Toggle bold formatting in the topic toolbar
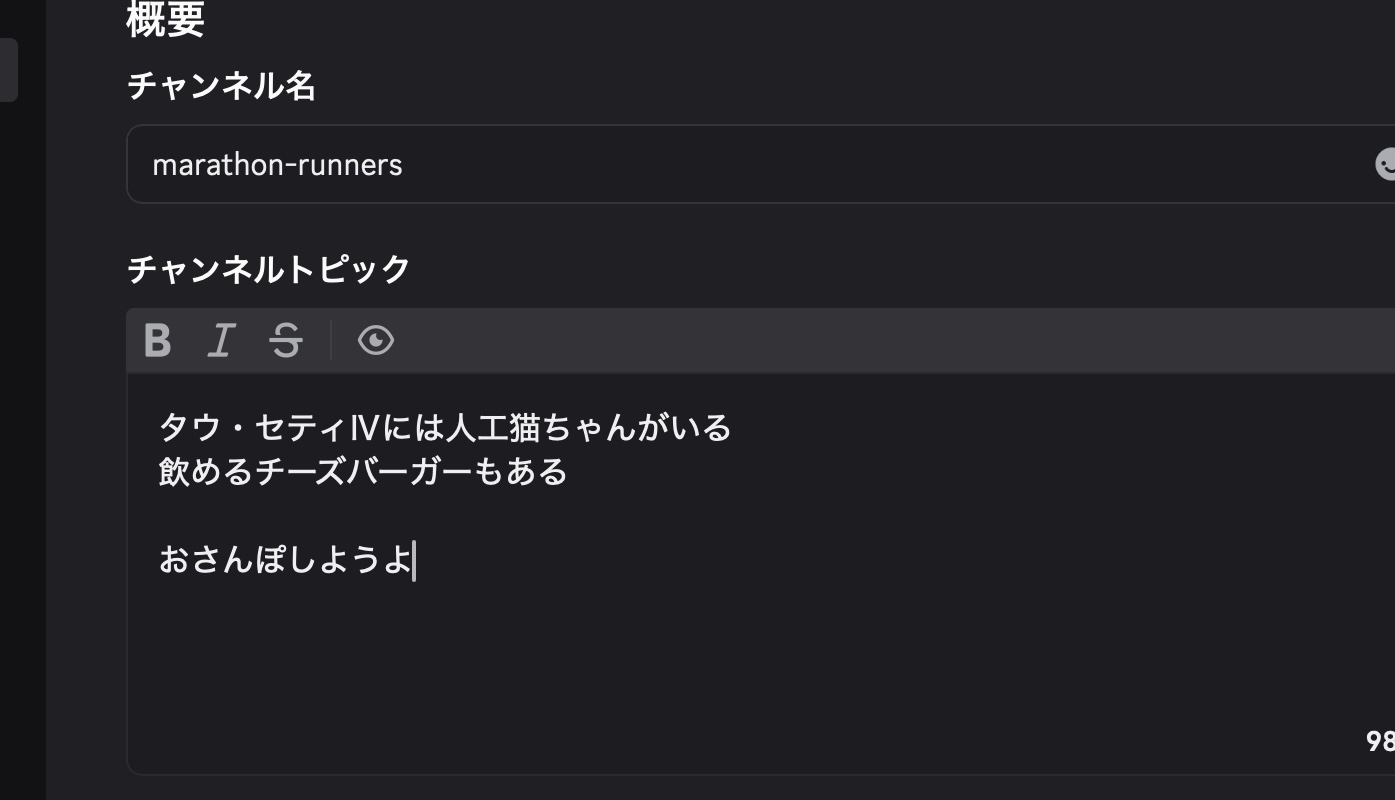The height and width of the screenshot is (800, 1395). 158,341
